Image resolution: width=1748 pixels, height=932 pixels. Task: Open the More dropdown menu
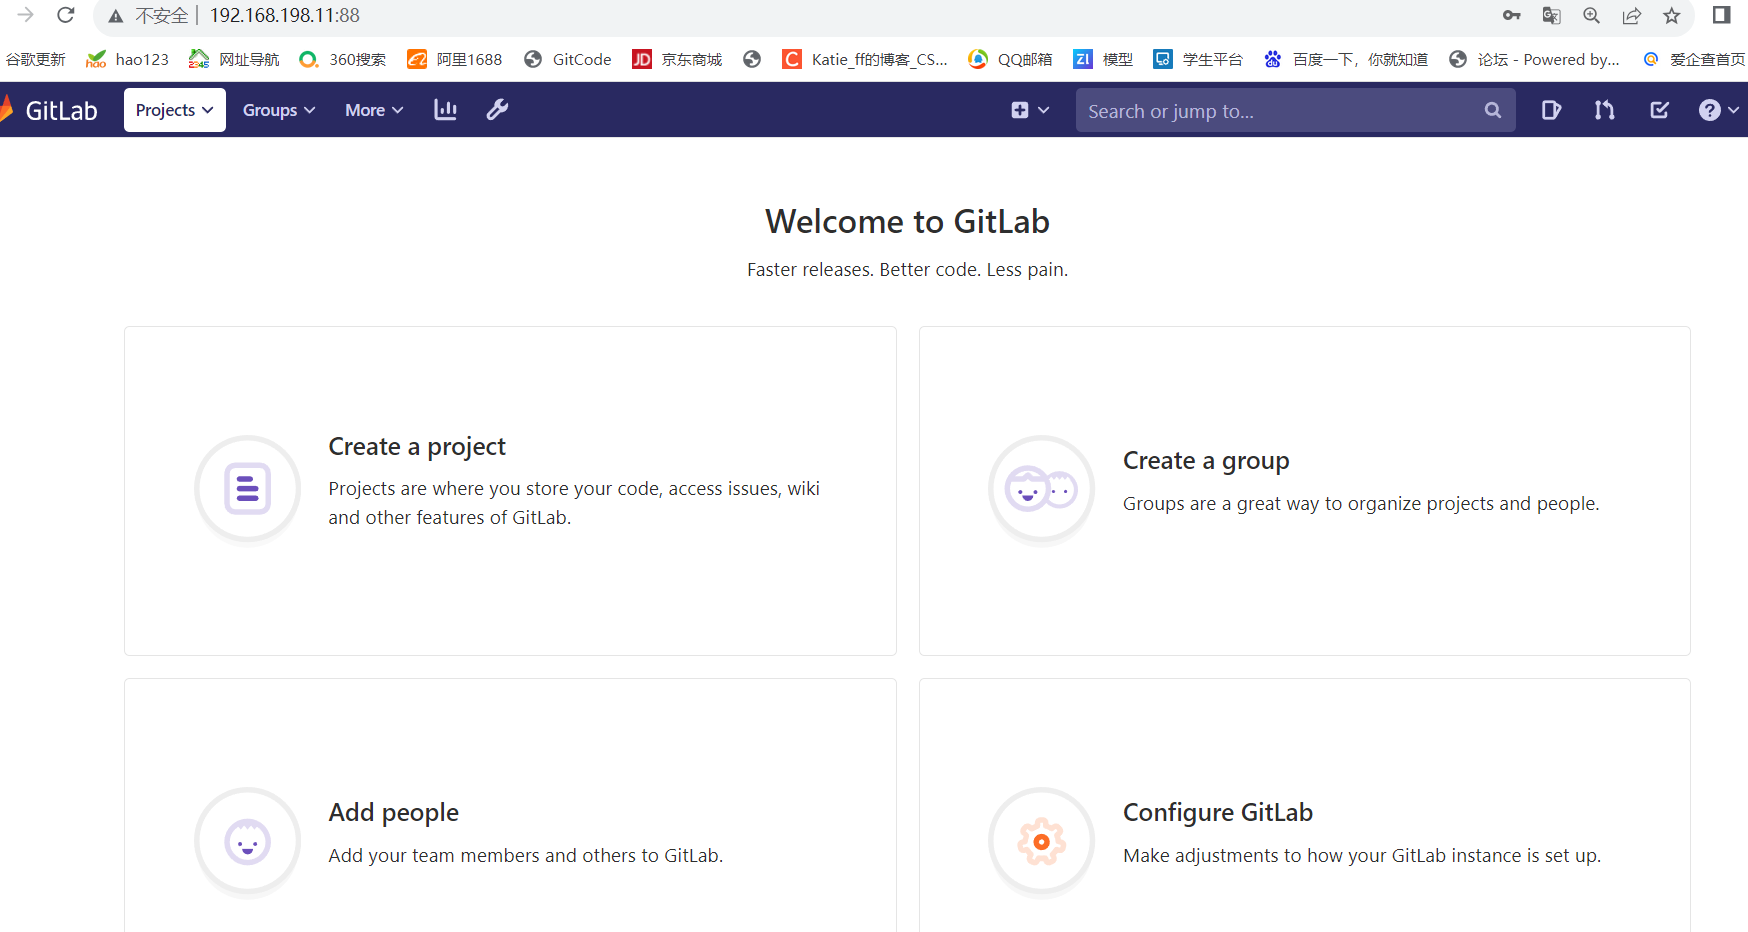point(374,110)
